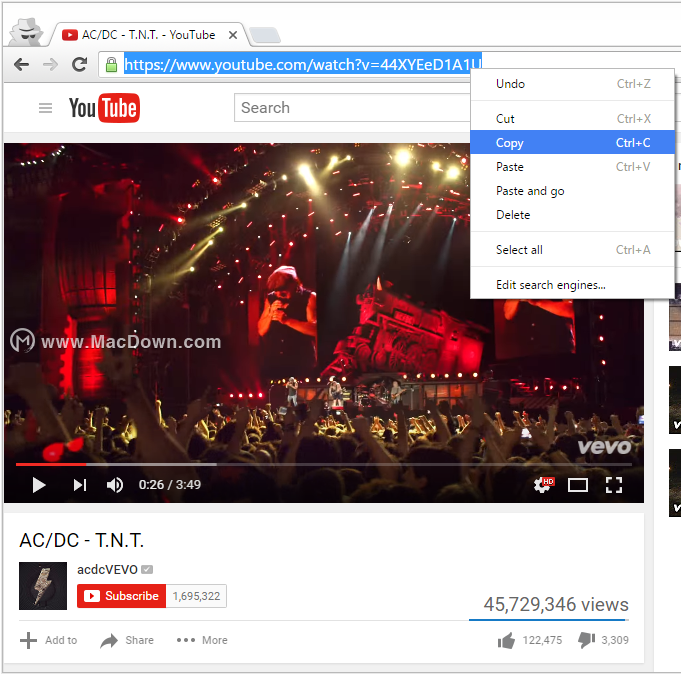Click into the YouTube Search box
This screenshot has width=681, height=683.
point(352,108)
